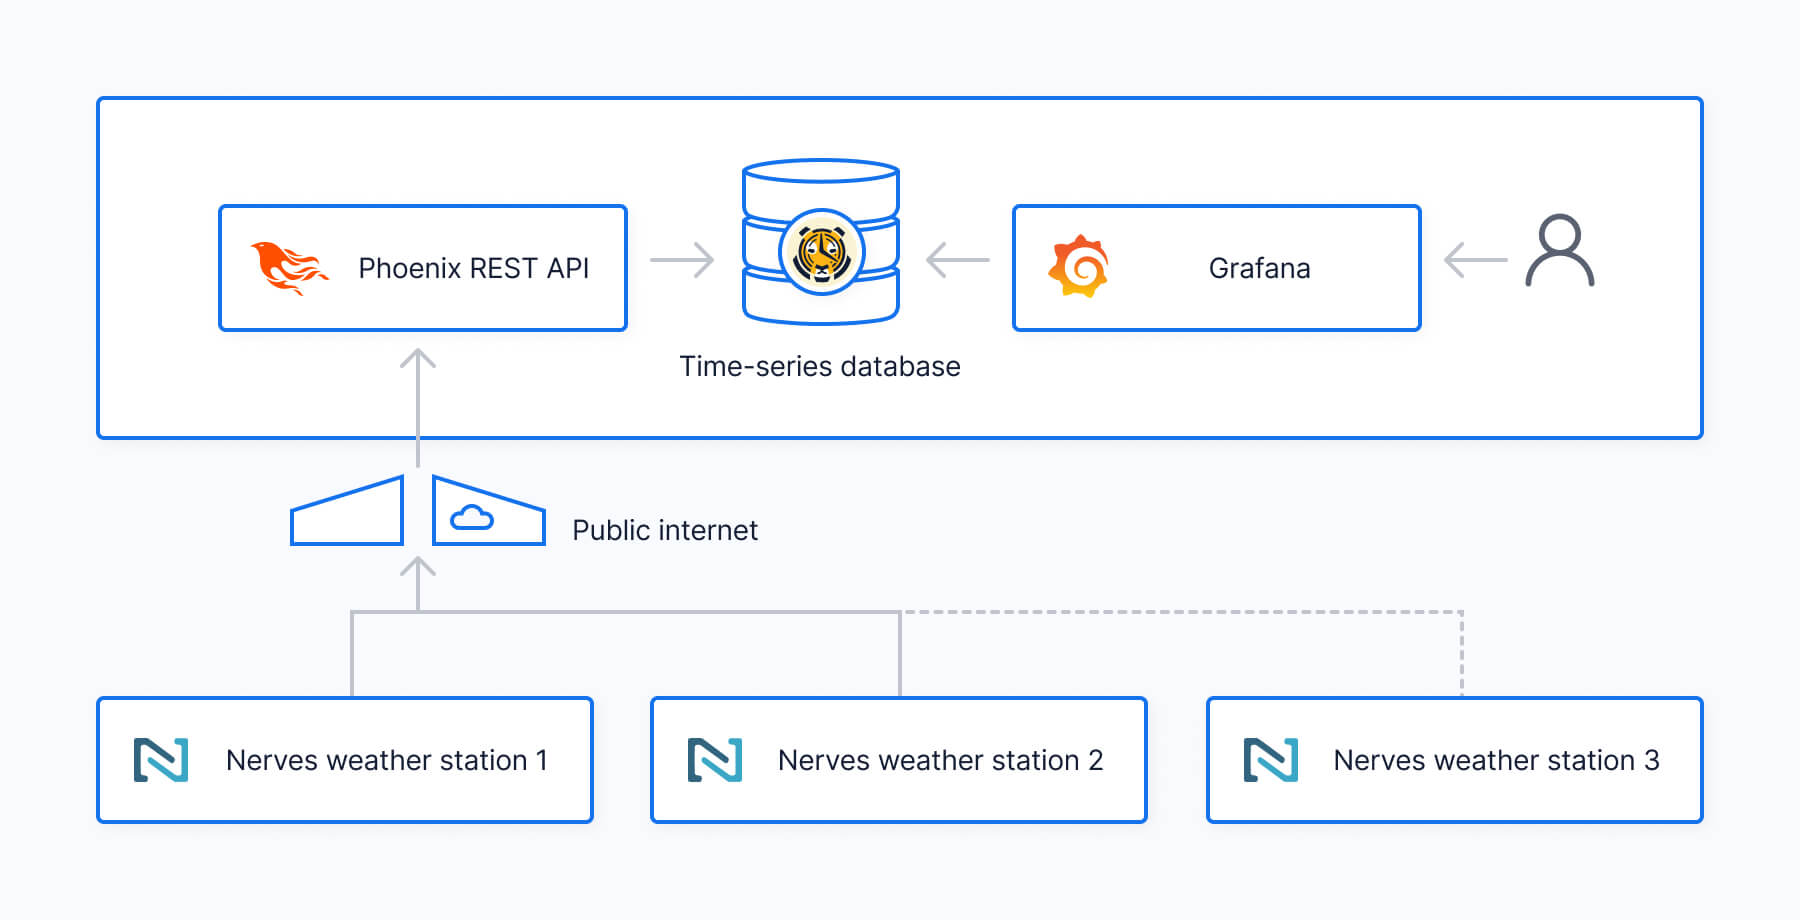Click Nerves logo for weather station 3

pos(1270,760)
